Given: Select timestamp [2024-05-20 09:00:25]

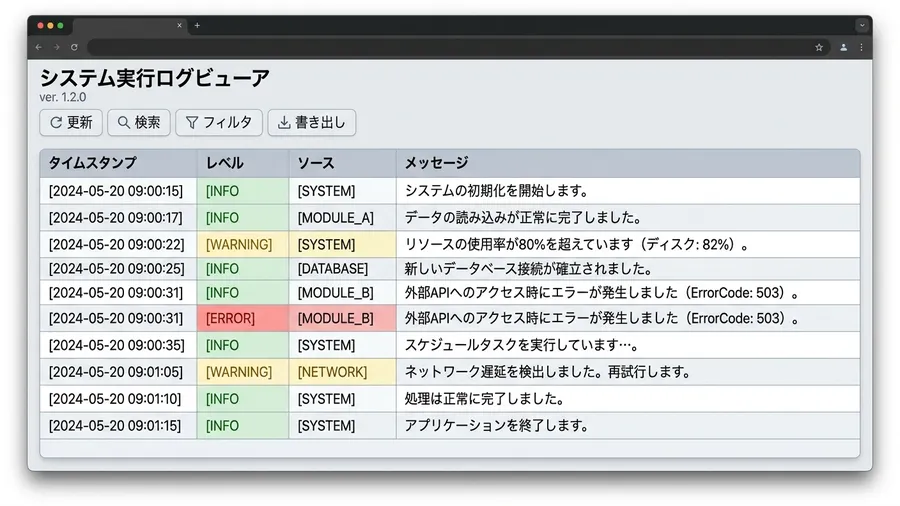Looking at the screenshot, I should (x=117, y=268).
